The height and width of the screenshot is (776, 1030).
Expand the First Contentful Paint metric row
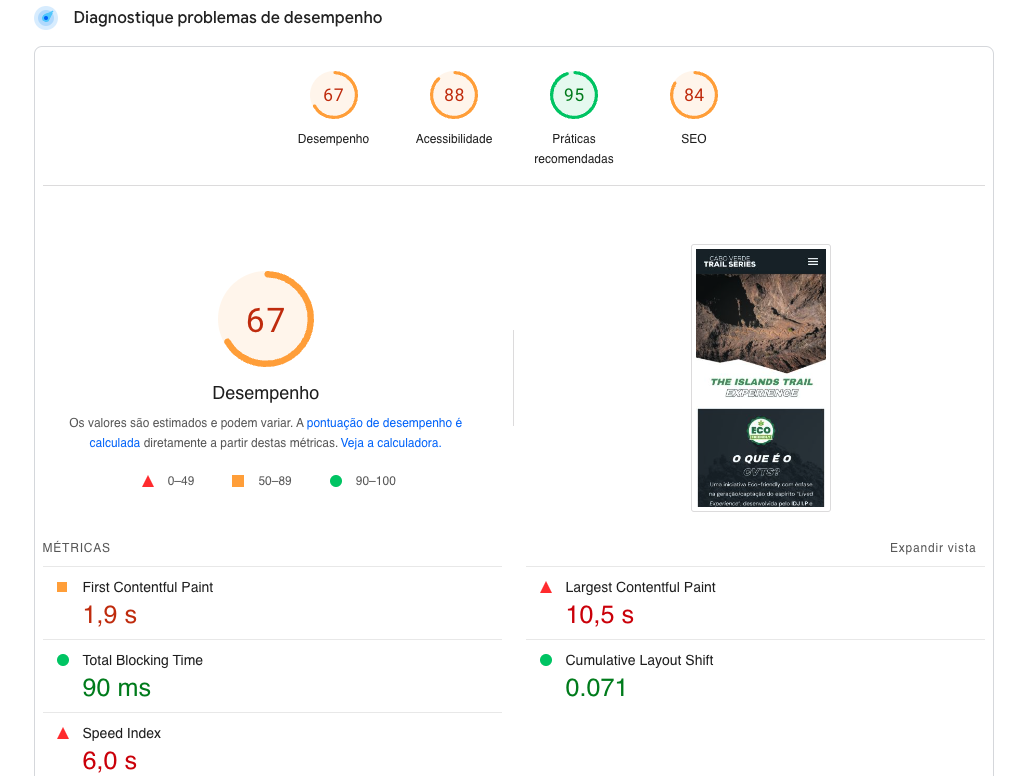coord(148,588)
